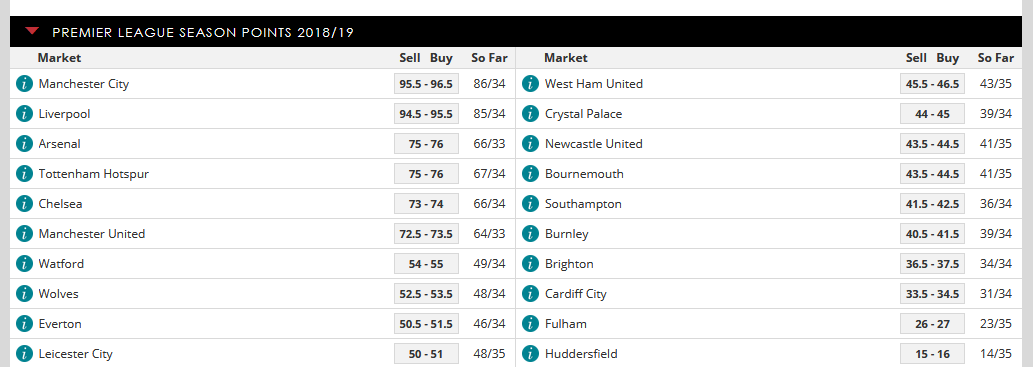Pick Wolves 52.5 - 53.5 price button
Viewport: 1033px width, 367px height.
click(426, 294)
